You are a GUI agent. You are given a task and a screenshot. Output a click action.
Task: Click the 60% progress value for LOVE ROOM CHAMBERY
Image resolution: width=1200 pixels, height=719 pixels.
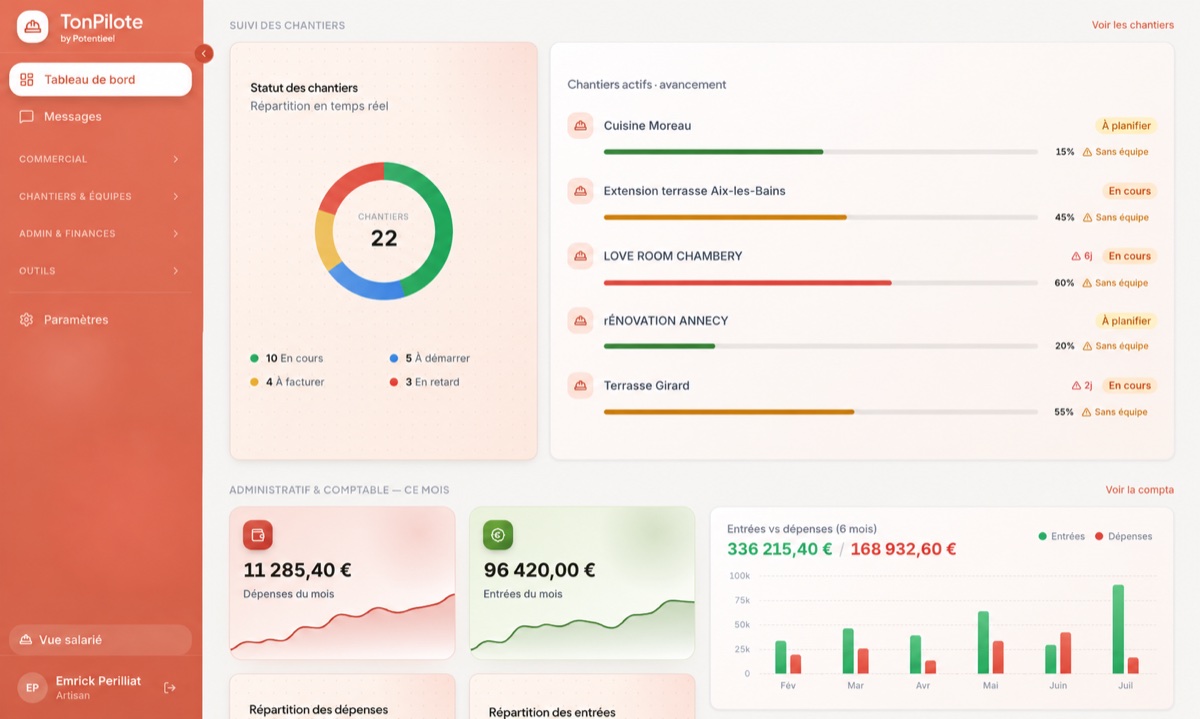[1064, 283]
